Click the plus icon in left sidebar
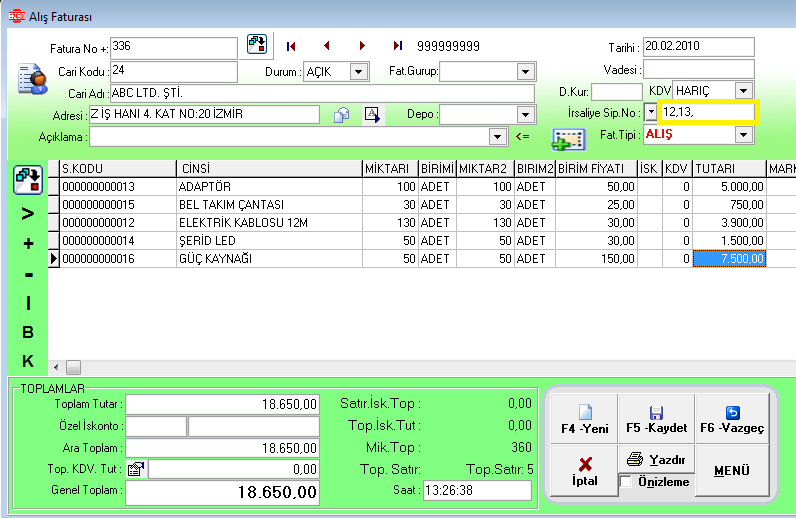 [x=28, y=243]
